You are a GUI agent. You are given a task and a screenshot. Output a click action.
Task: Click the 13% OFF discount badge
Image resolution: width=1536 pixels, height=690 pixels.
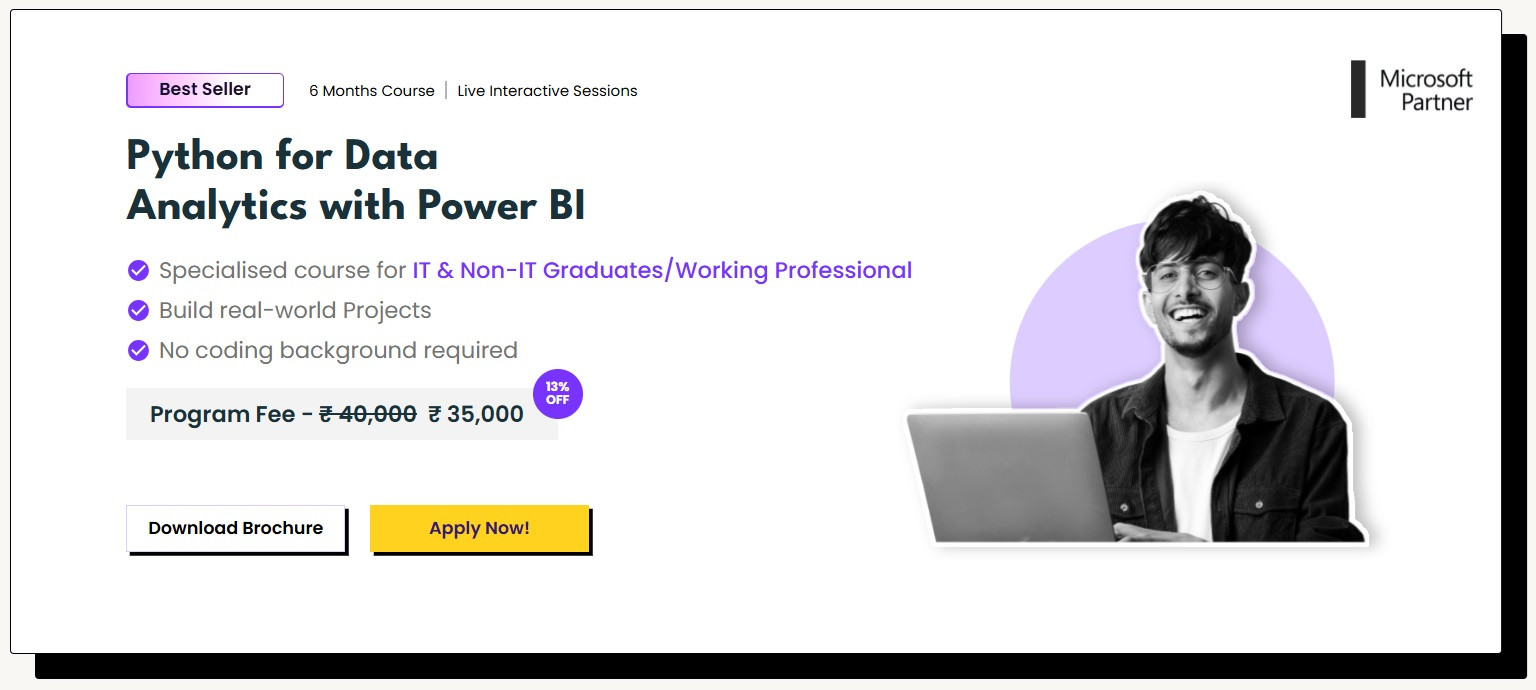tap(557, 394)
